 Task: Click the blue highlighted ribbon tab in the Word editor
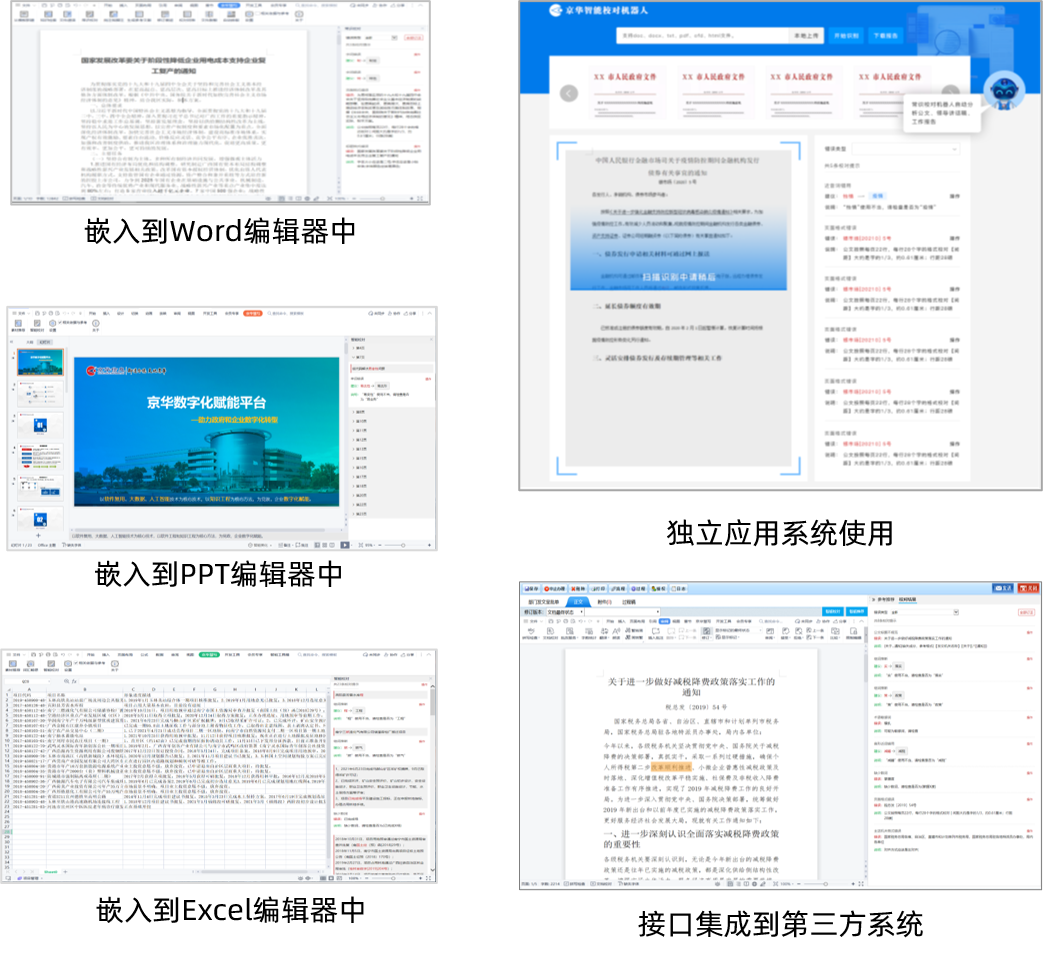click(229, 5)
